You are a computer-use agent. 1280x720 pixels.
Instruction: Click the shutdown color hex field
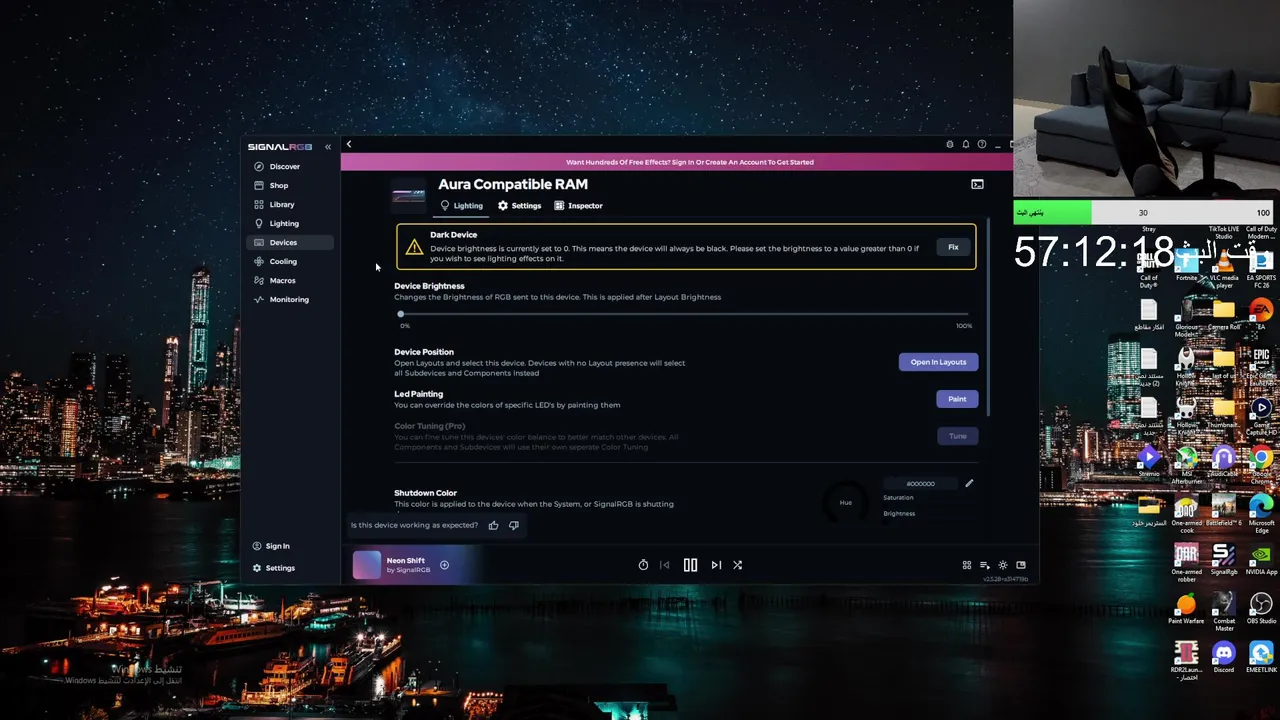tap(920, 484)
